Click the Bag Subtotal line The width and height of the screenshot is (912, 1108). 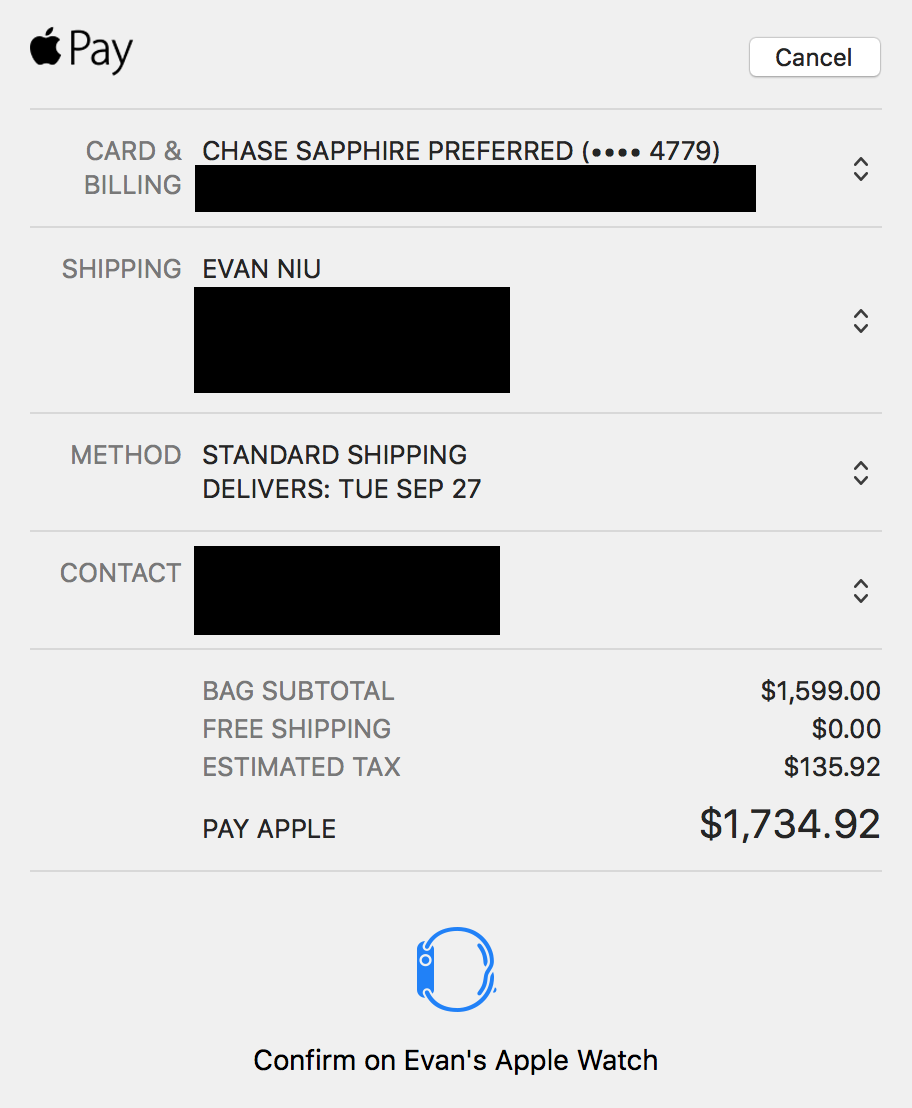[x=298, y=691]
